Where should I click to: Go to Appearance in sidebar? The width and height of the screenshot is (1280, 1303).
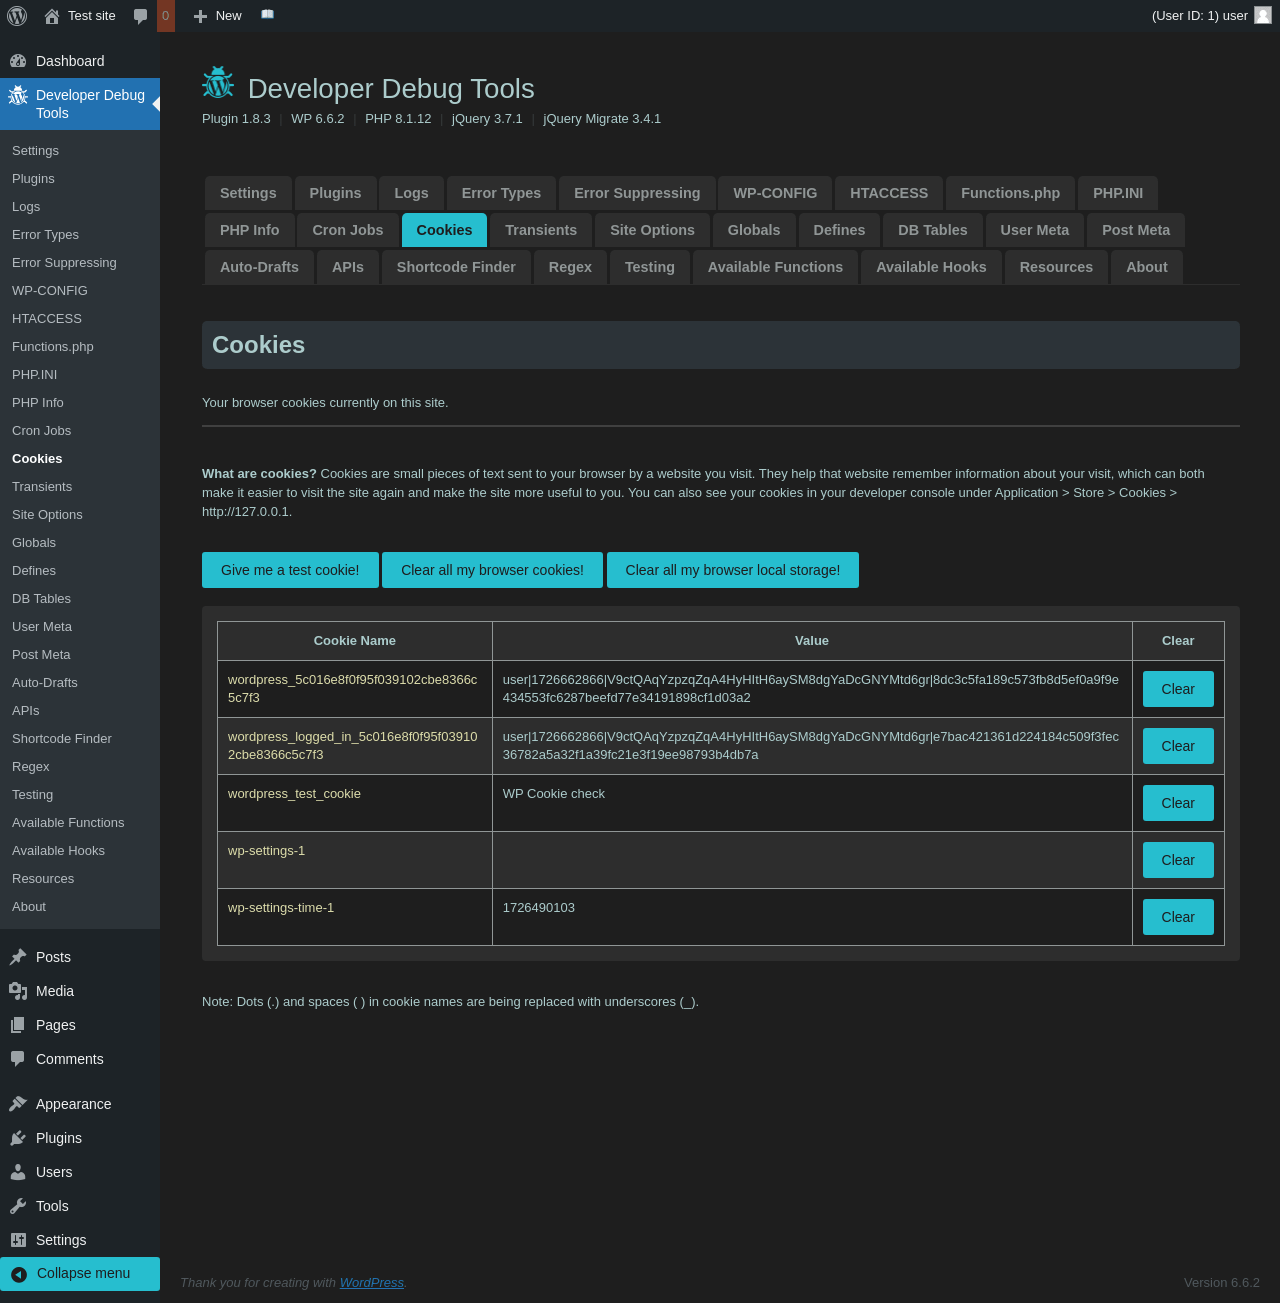[x=73, y=1104]
